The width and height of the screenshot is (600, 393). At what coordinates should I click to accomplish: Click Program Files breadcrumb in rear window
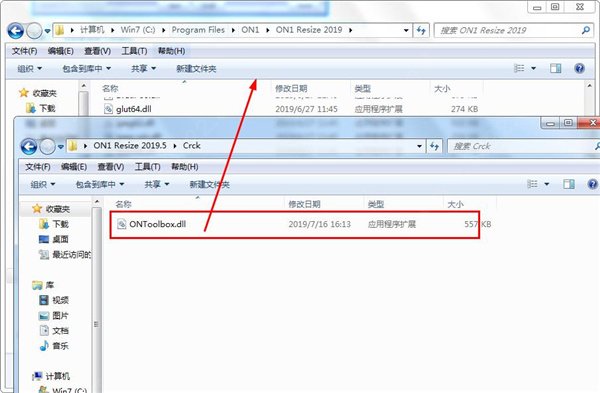[198, 30]
